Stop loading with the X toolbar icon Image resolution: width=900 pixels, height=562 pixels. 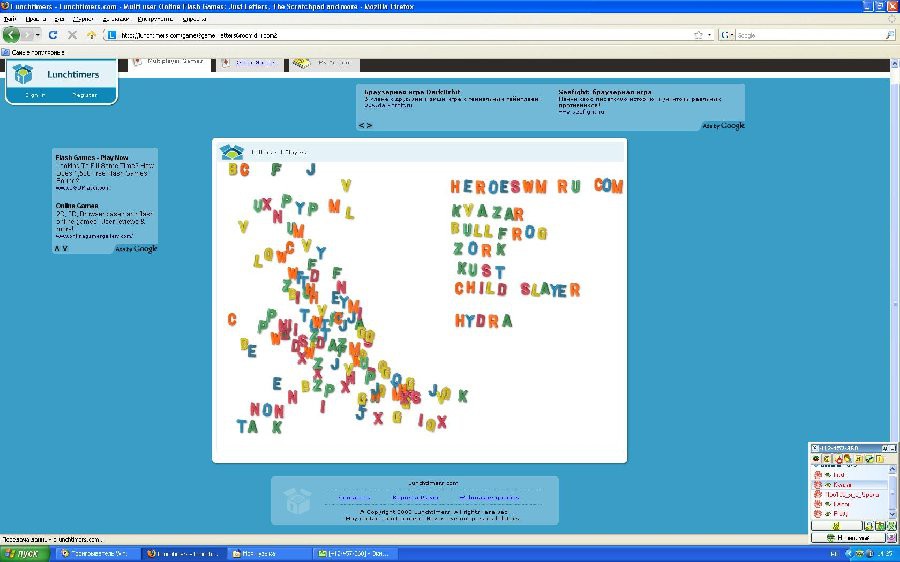(x=72, y=35)
